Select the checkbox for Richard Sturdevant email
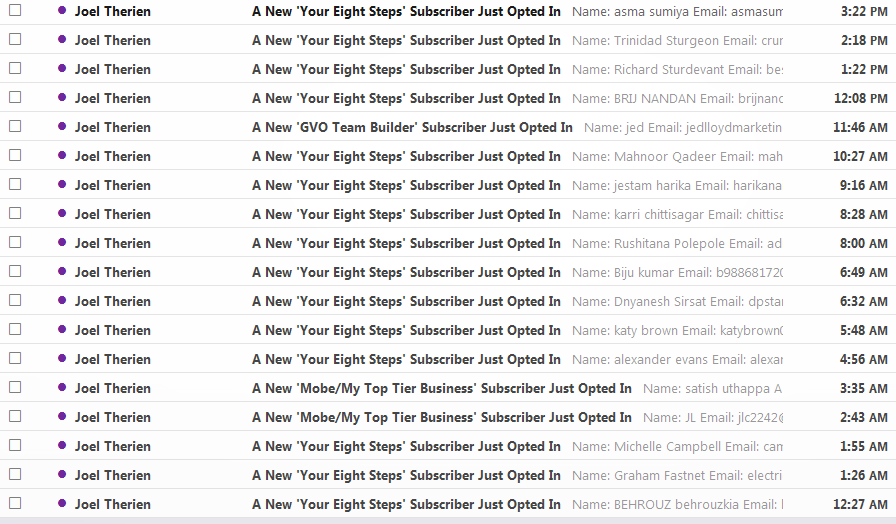This screenshot has width=896, height=524. (x=15, y=69)
